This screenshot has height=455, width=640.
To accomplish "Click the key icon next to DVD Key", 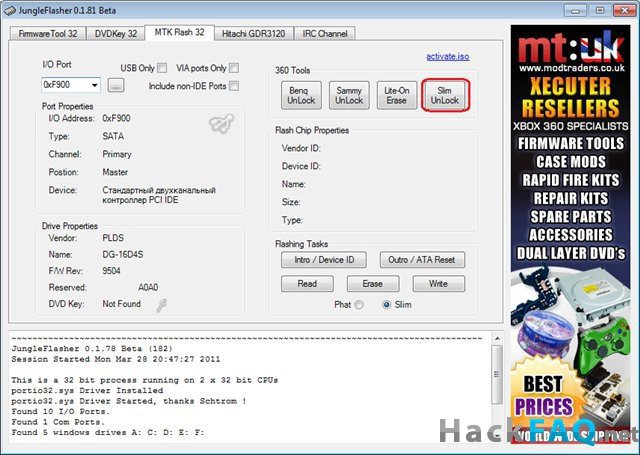I will pos(162,305).
